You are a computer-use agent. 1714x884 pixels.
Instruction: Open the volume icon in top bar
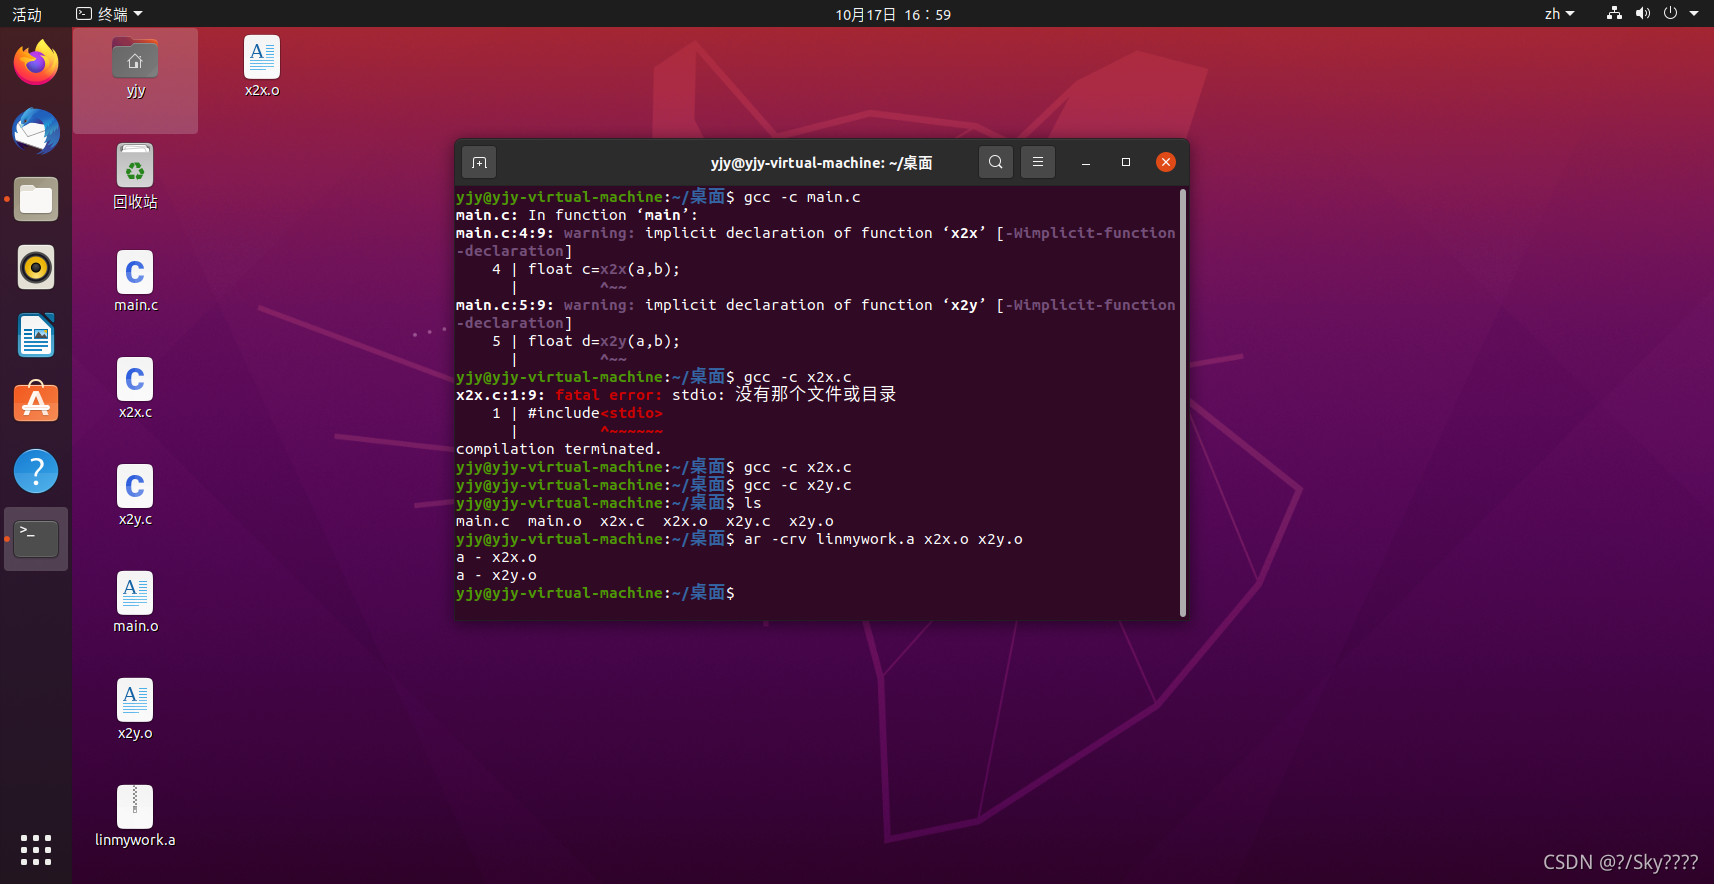click(1642, 14)
